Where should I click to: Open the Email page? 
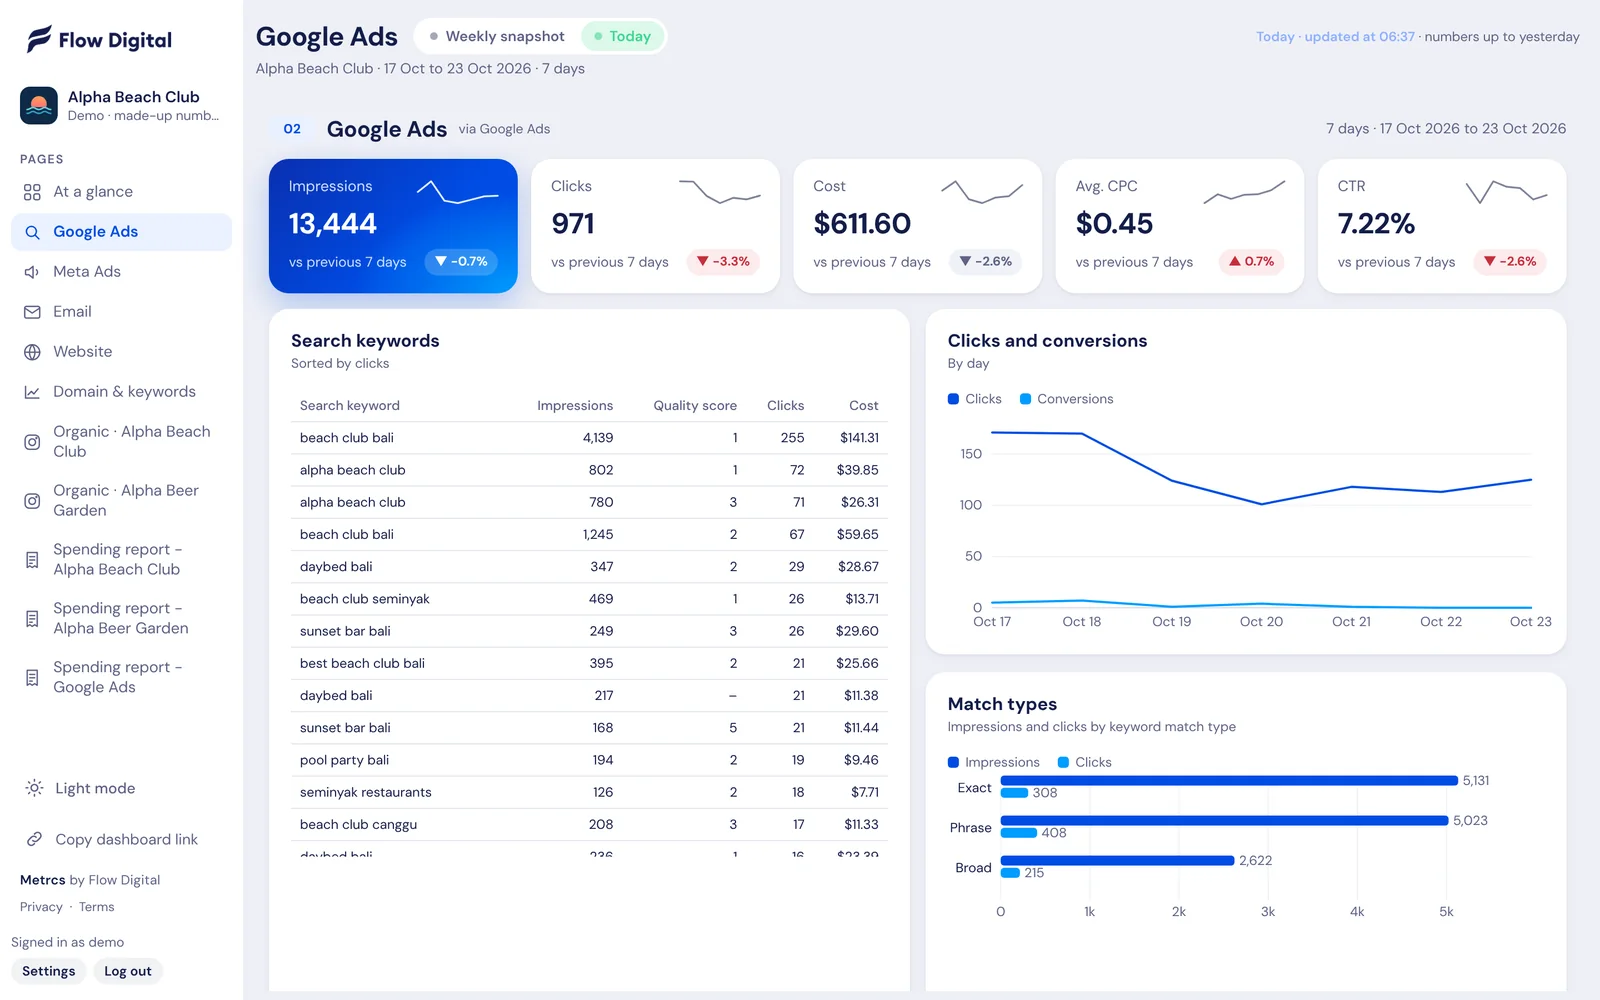121,312
